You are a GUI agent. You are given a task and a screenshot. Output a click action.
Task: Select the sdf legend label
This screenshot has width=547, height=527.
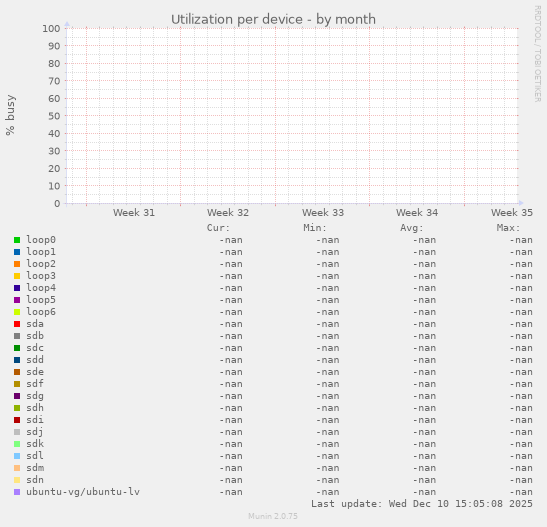tap(35, 384)
